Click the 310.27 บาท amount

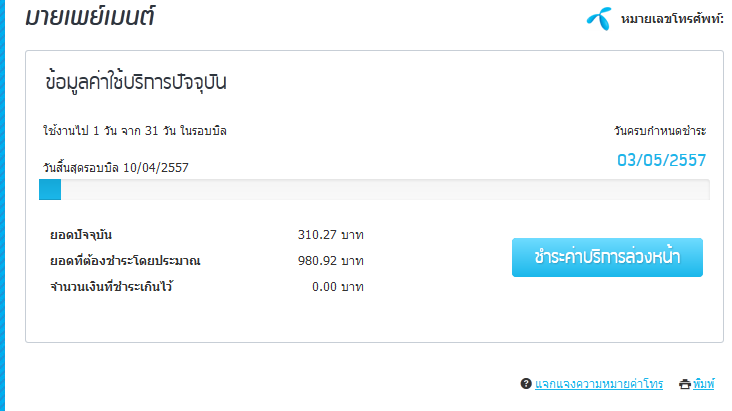tap(330, 236)
